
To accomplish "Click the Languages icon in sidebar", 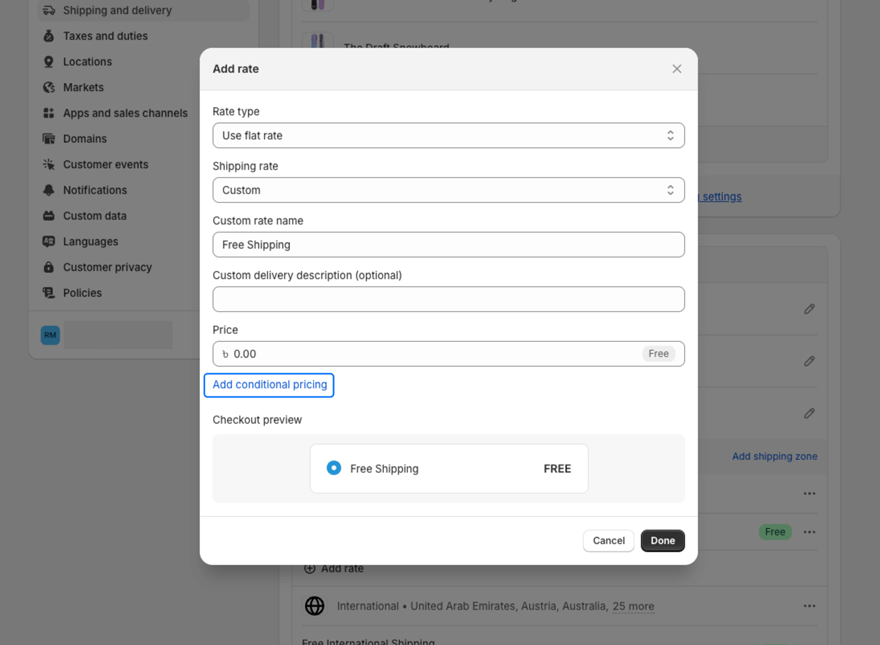I will coord(49,241).
